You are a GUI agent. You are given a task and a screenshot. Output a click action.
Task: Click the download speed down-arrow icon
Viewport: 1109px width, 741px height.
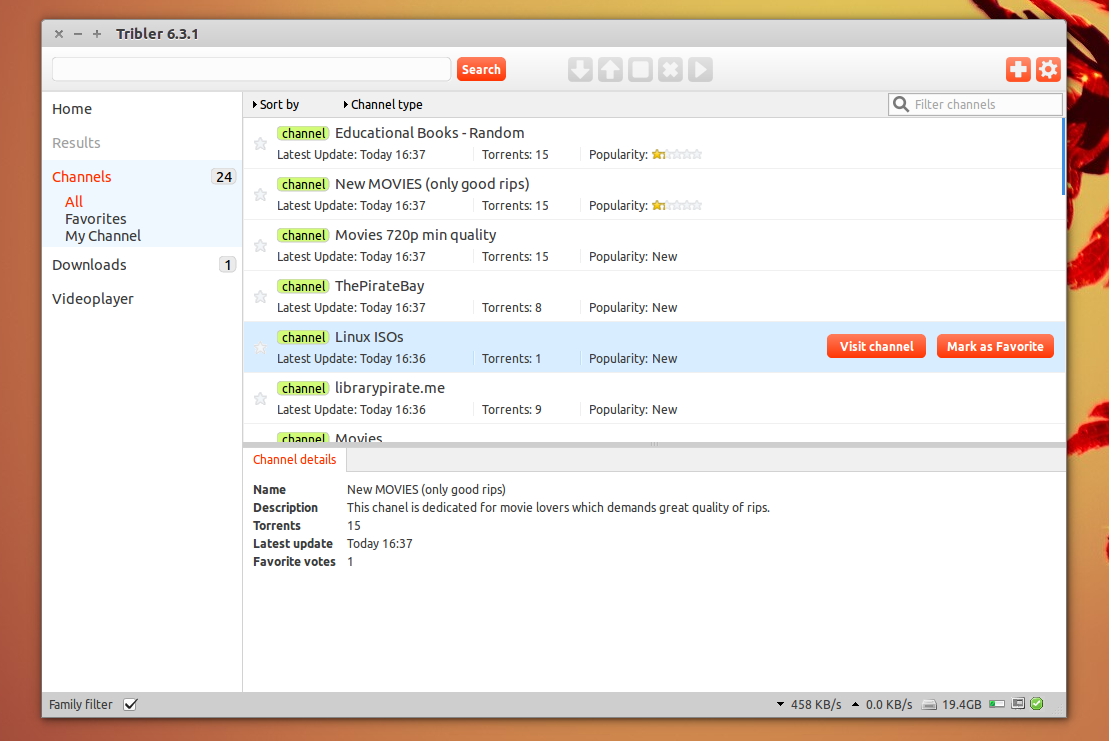point(780,704)
